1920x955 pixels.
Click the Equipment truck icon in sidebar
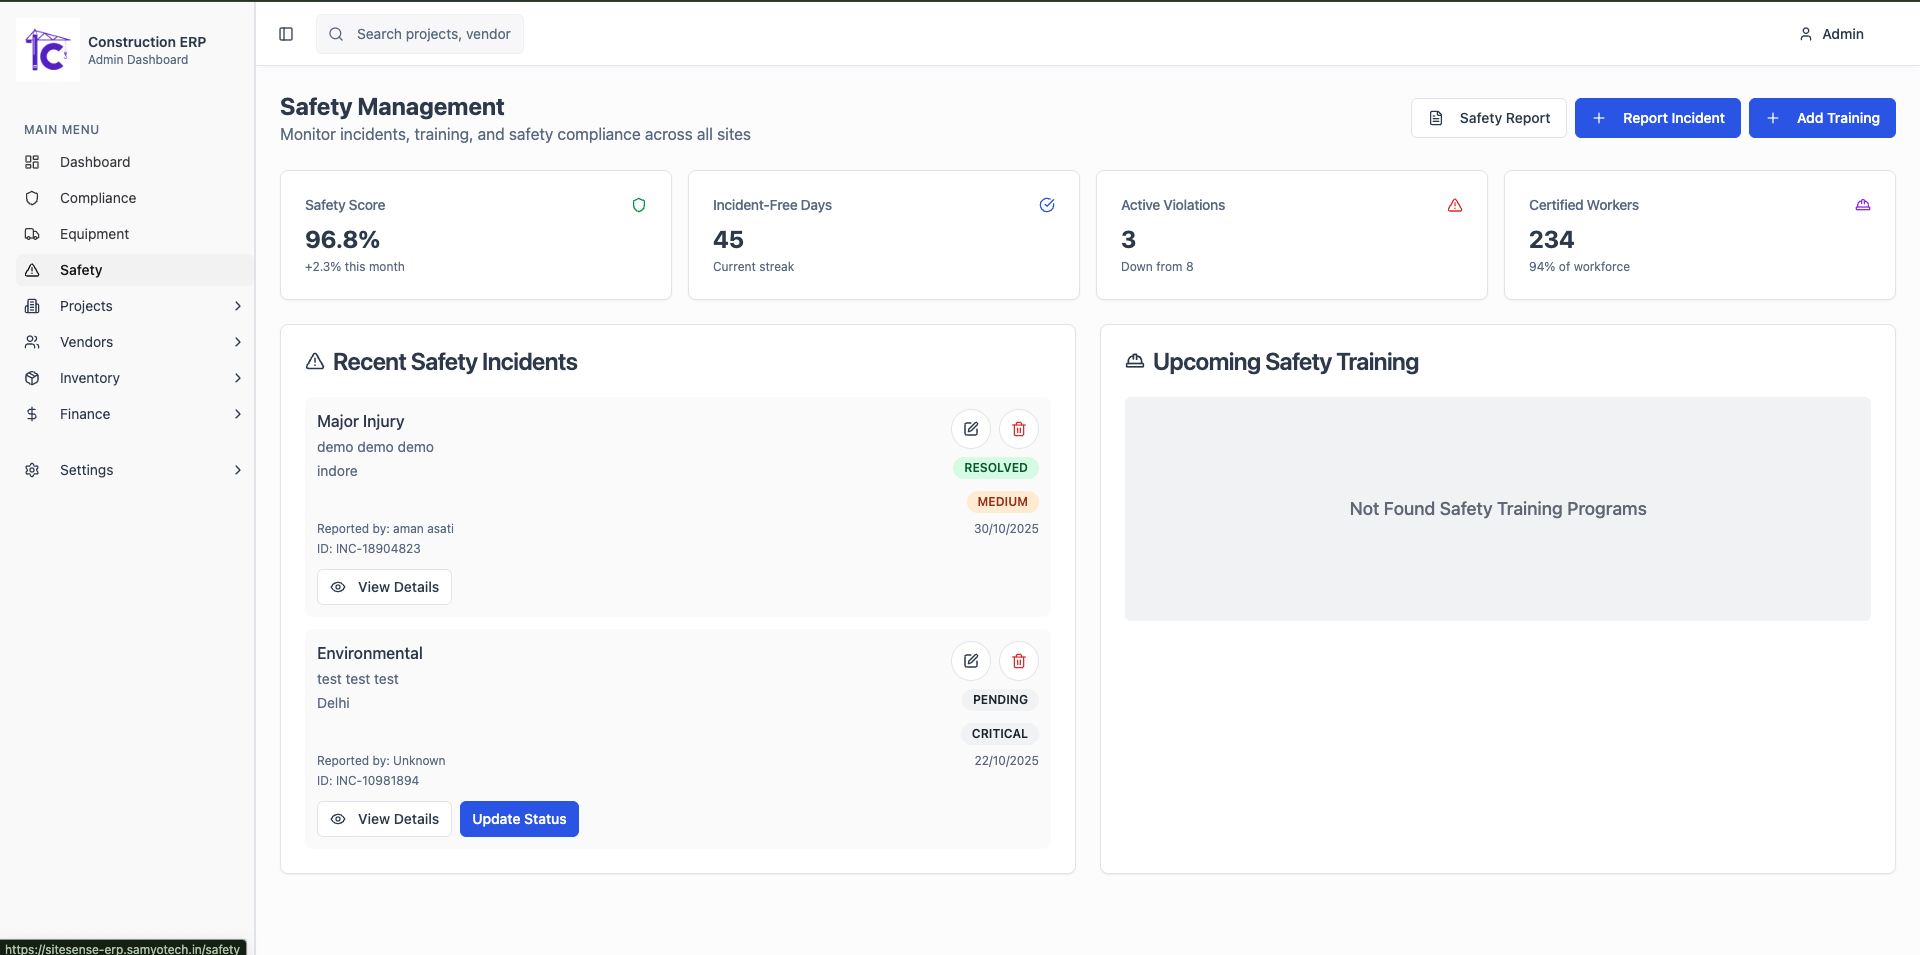(x=32, y=234)
